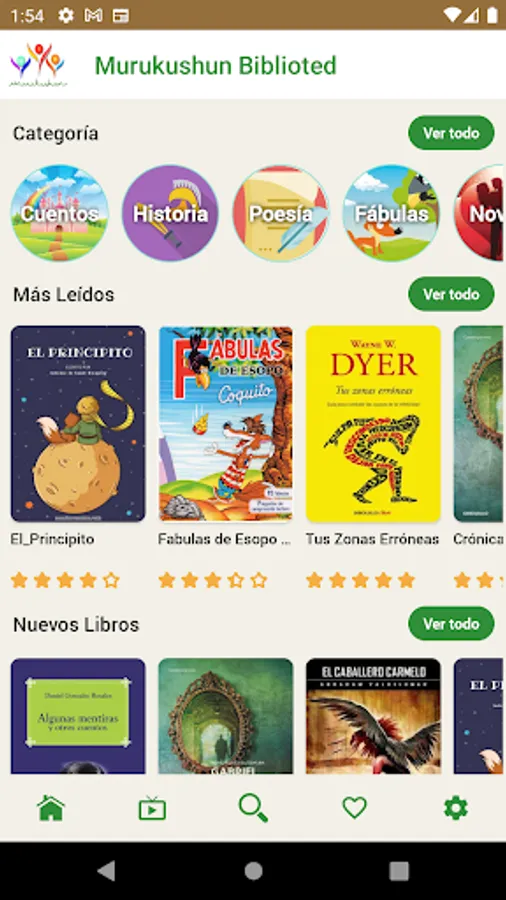Screen dimensions: 506x900
Task: Open El Caballero Carmelo book cover
Action: (373, 716)
